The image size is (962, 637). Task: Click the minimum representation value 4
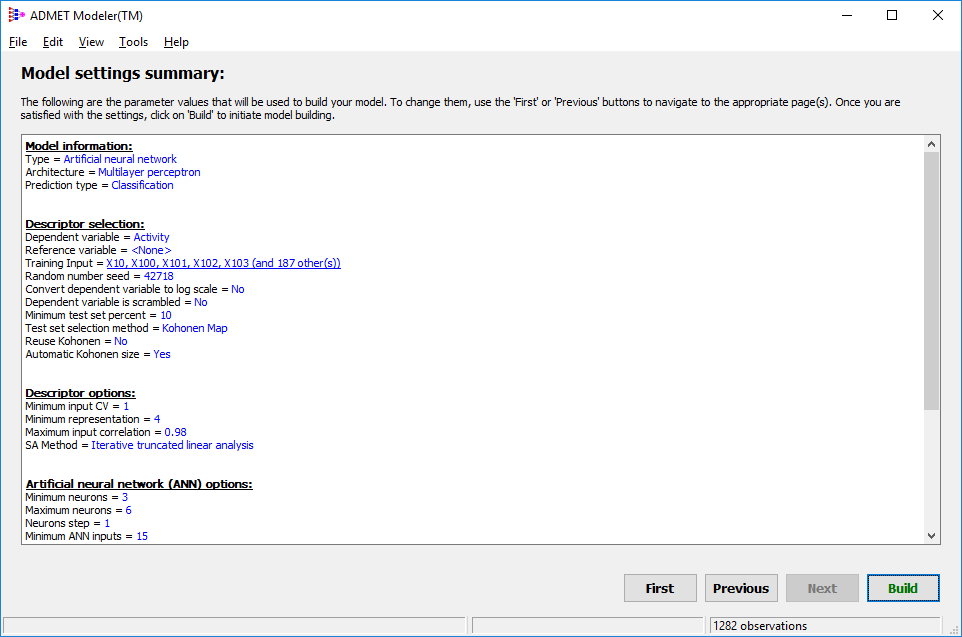[157, 419]
